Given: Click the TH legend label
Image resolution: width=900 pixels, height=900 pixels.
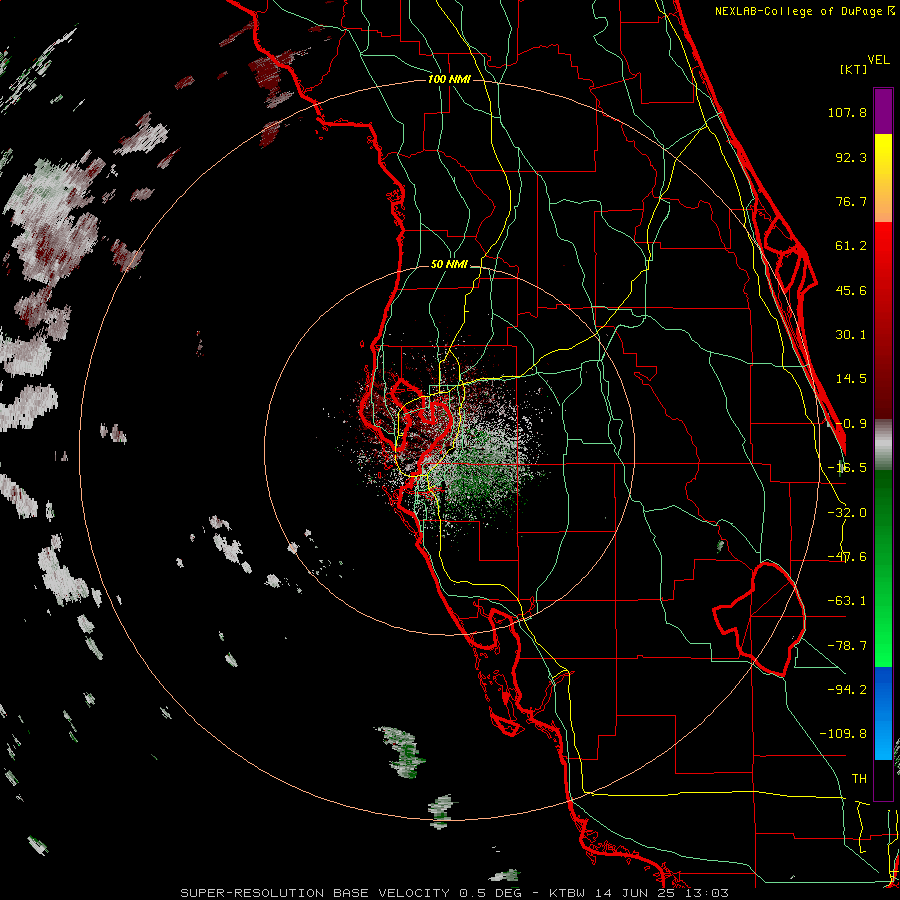Looking at the screenshot, I should (859, 779).
